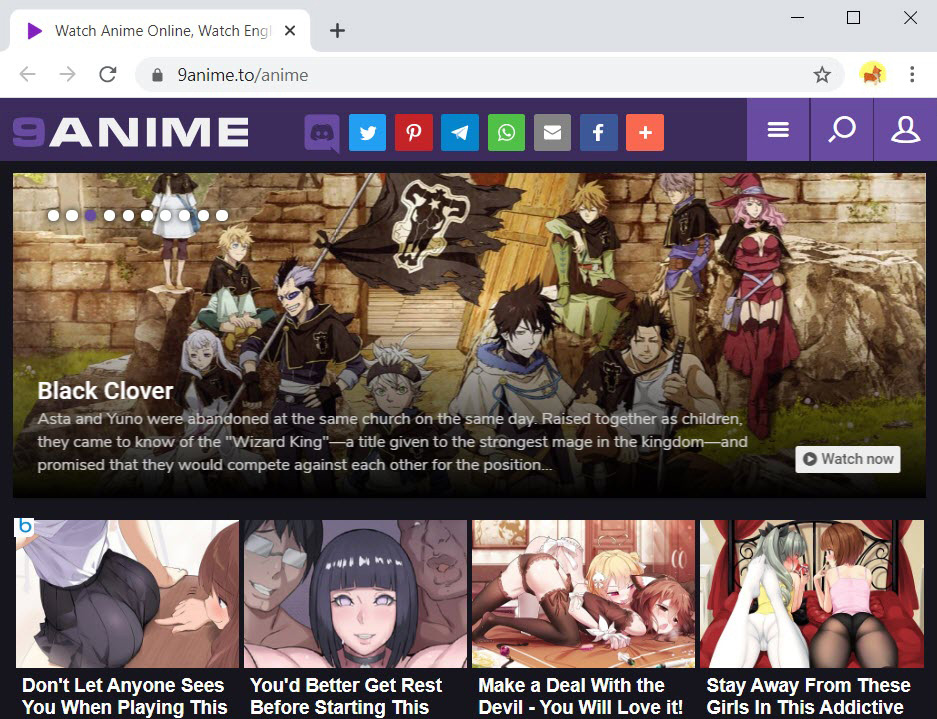This screenshot has height=719, width=937.
Task: Select the first carousel slide dot
Action: 53,215
